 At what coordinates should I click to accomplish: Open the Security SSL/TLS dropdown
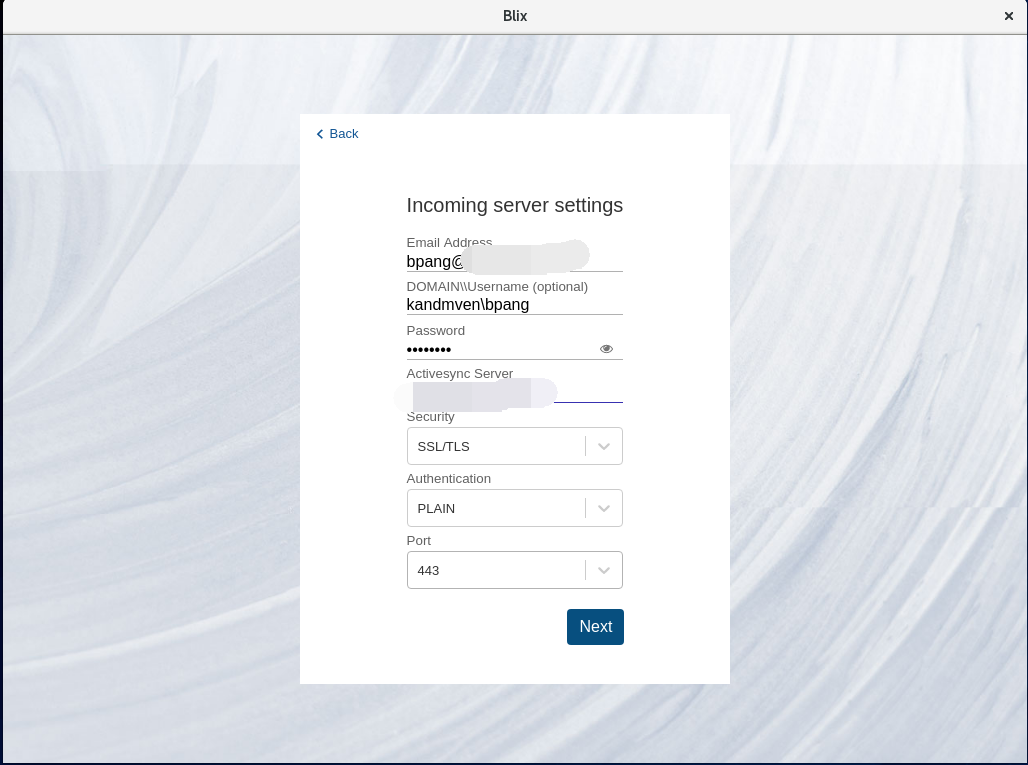pyautogui.click(x=515, y=446)
